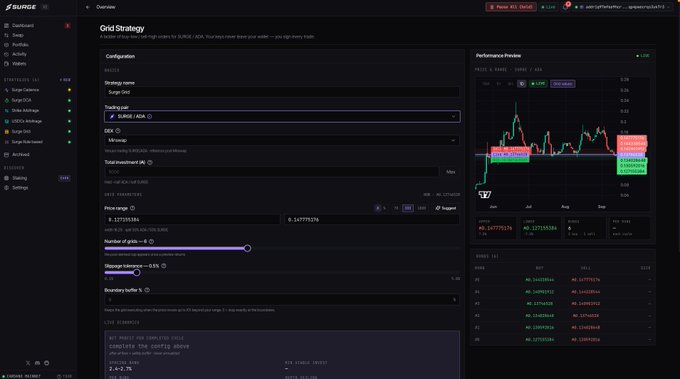Click the info icon next to DEX

(118, 131)
